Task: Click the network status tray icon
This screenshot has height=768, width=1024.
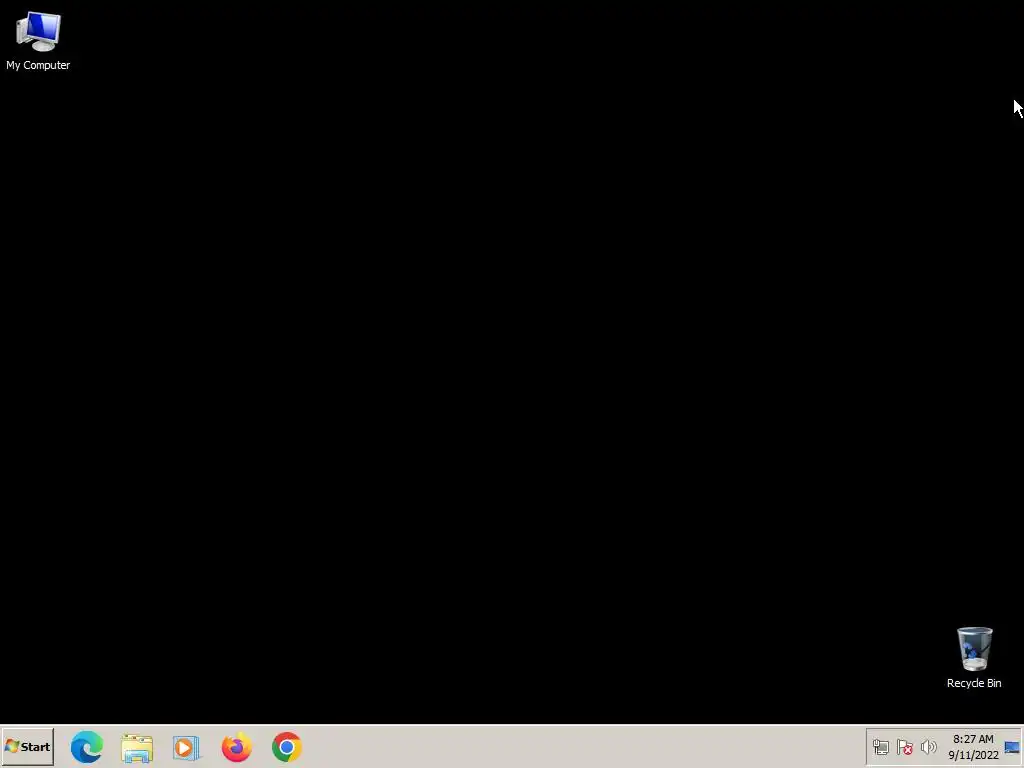Action: (881, 746)
